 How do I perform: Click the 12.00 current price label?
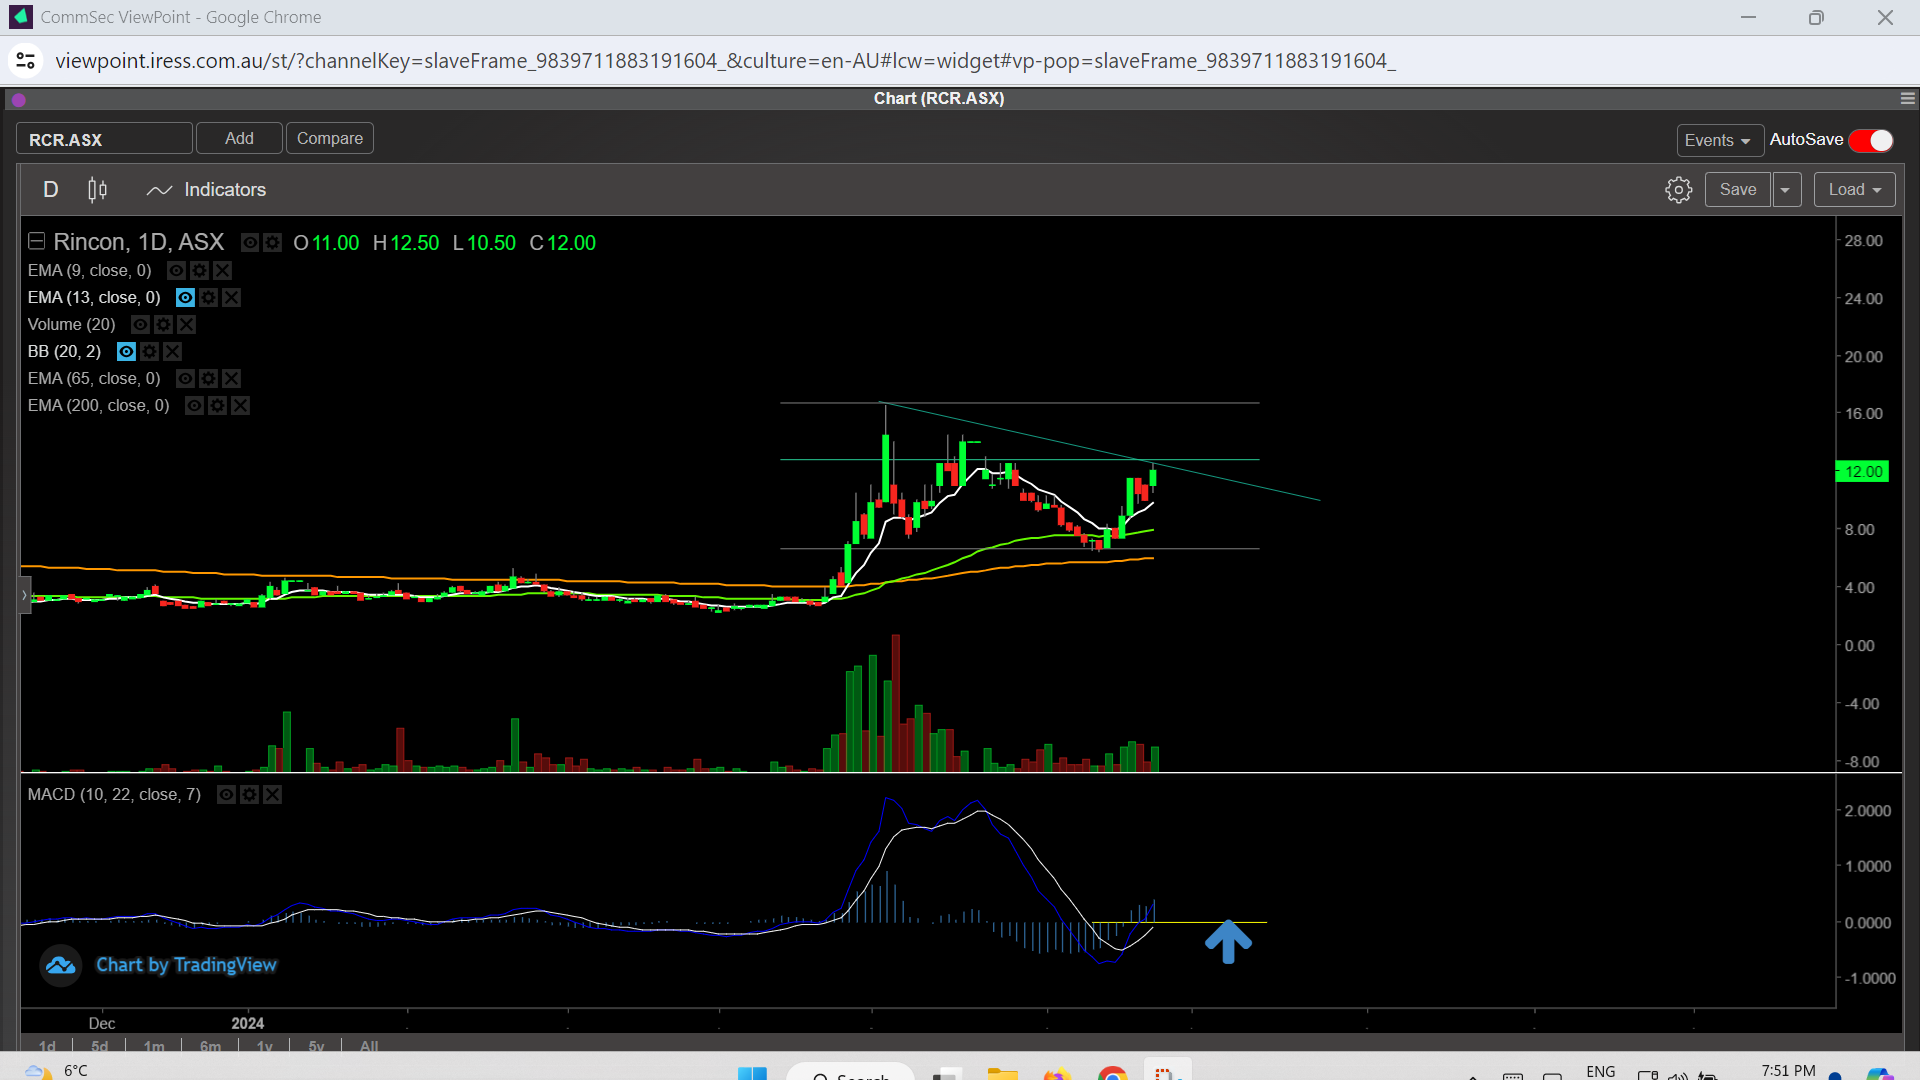pos(1862,472)
